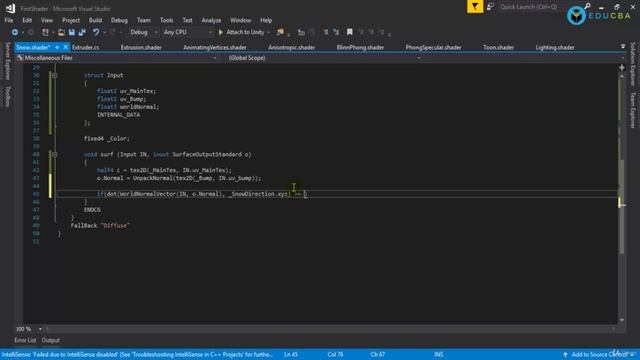
Task: Switch to the Lighting.shader tab
Action: click(x=555, y=47)
